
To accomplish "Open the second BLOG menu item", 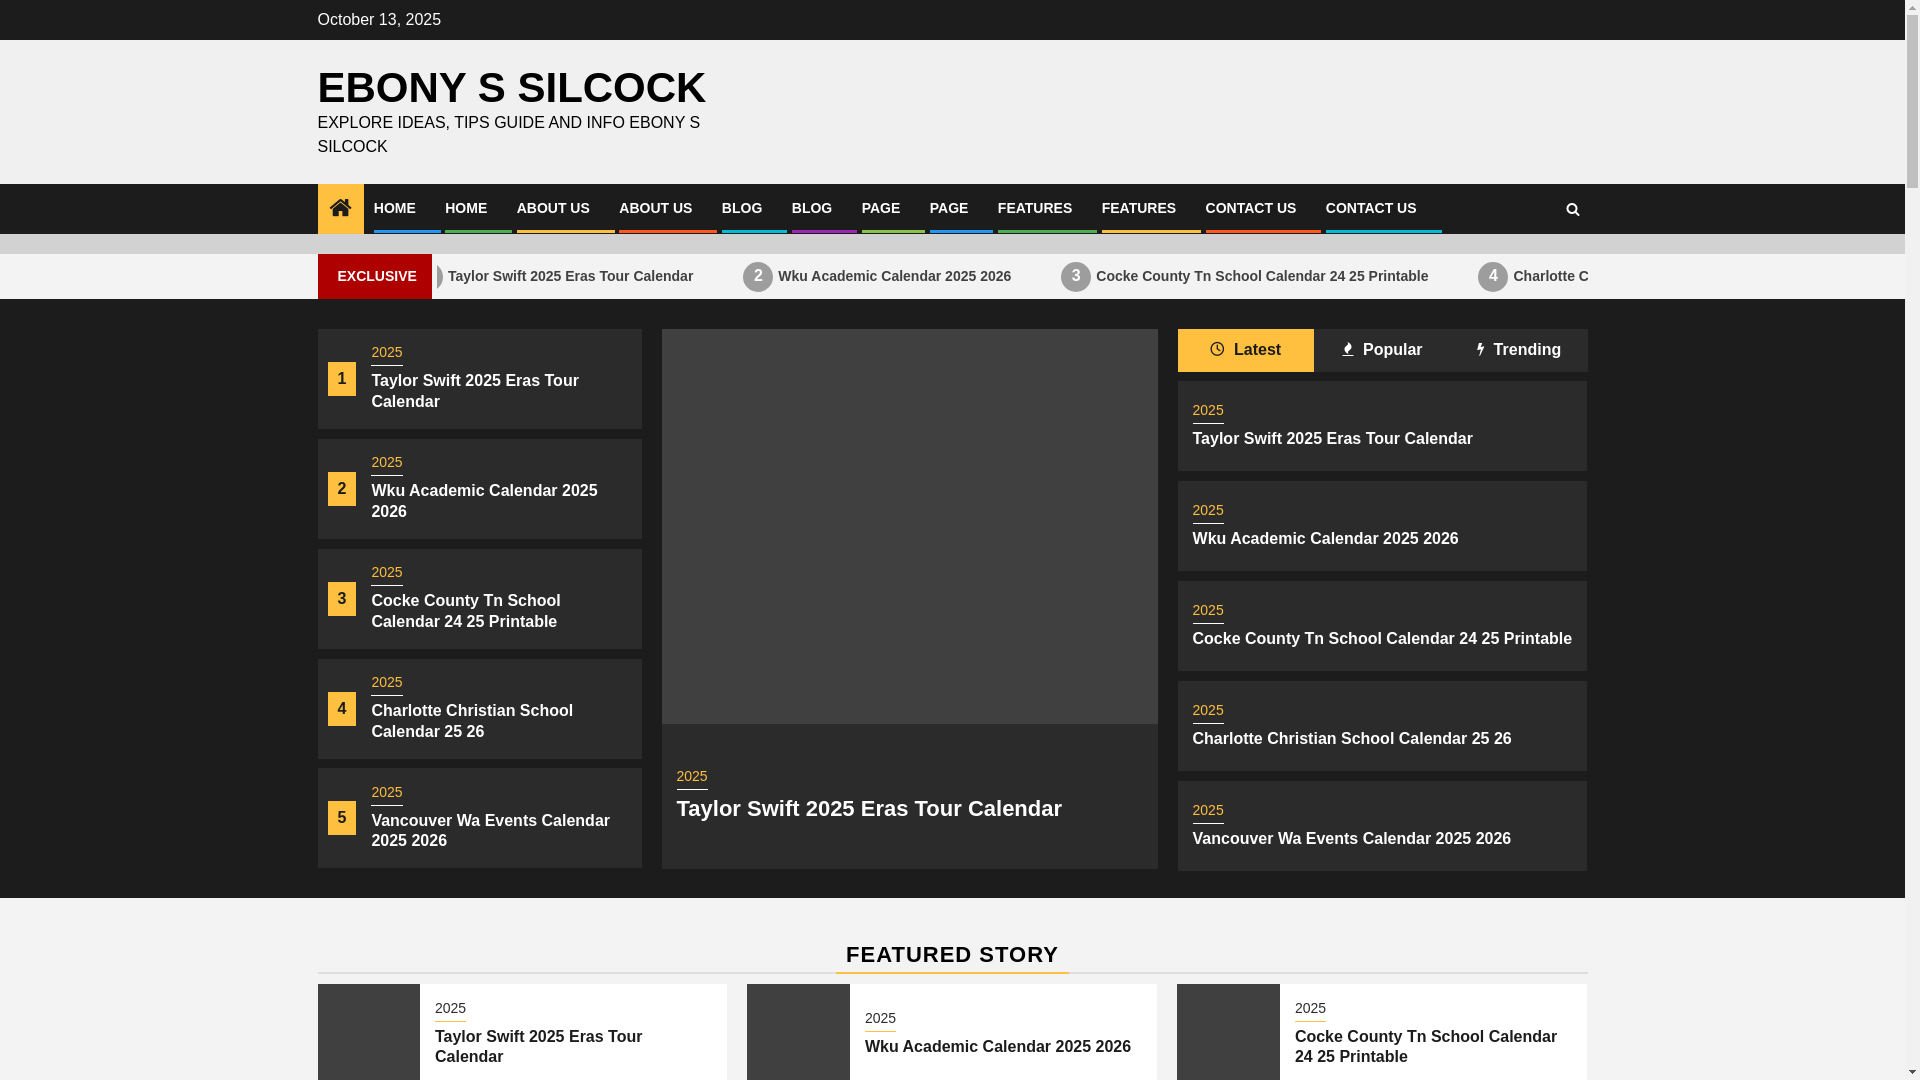I will [812, 208].
